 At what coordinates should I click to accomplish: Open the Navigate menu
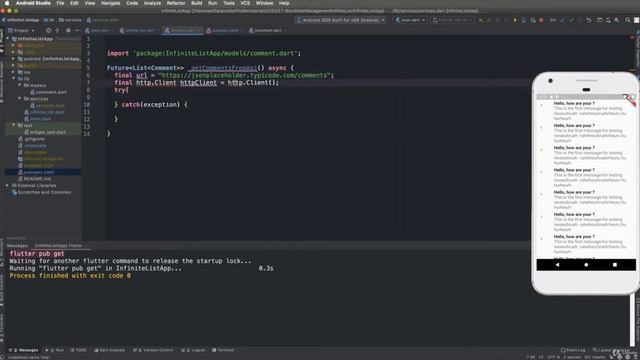(111, 3)
